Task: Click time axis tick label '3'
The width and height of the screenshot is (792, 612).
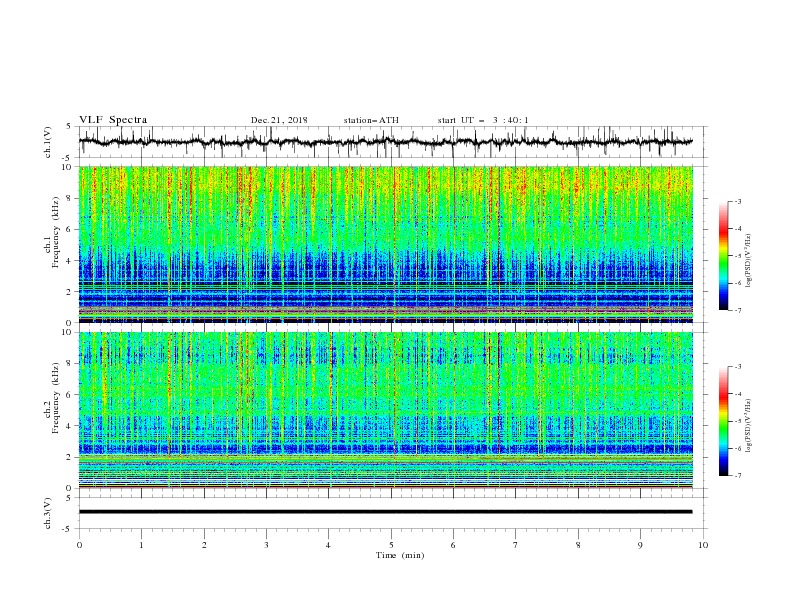Action: [x=266, y=545]
